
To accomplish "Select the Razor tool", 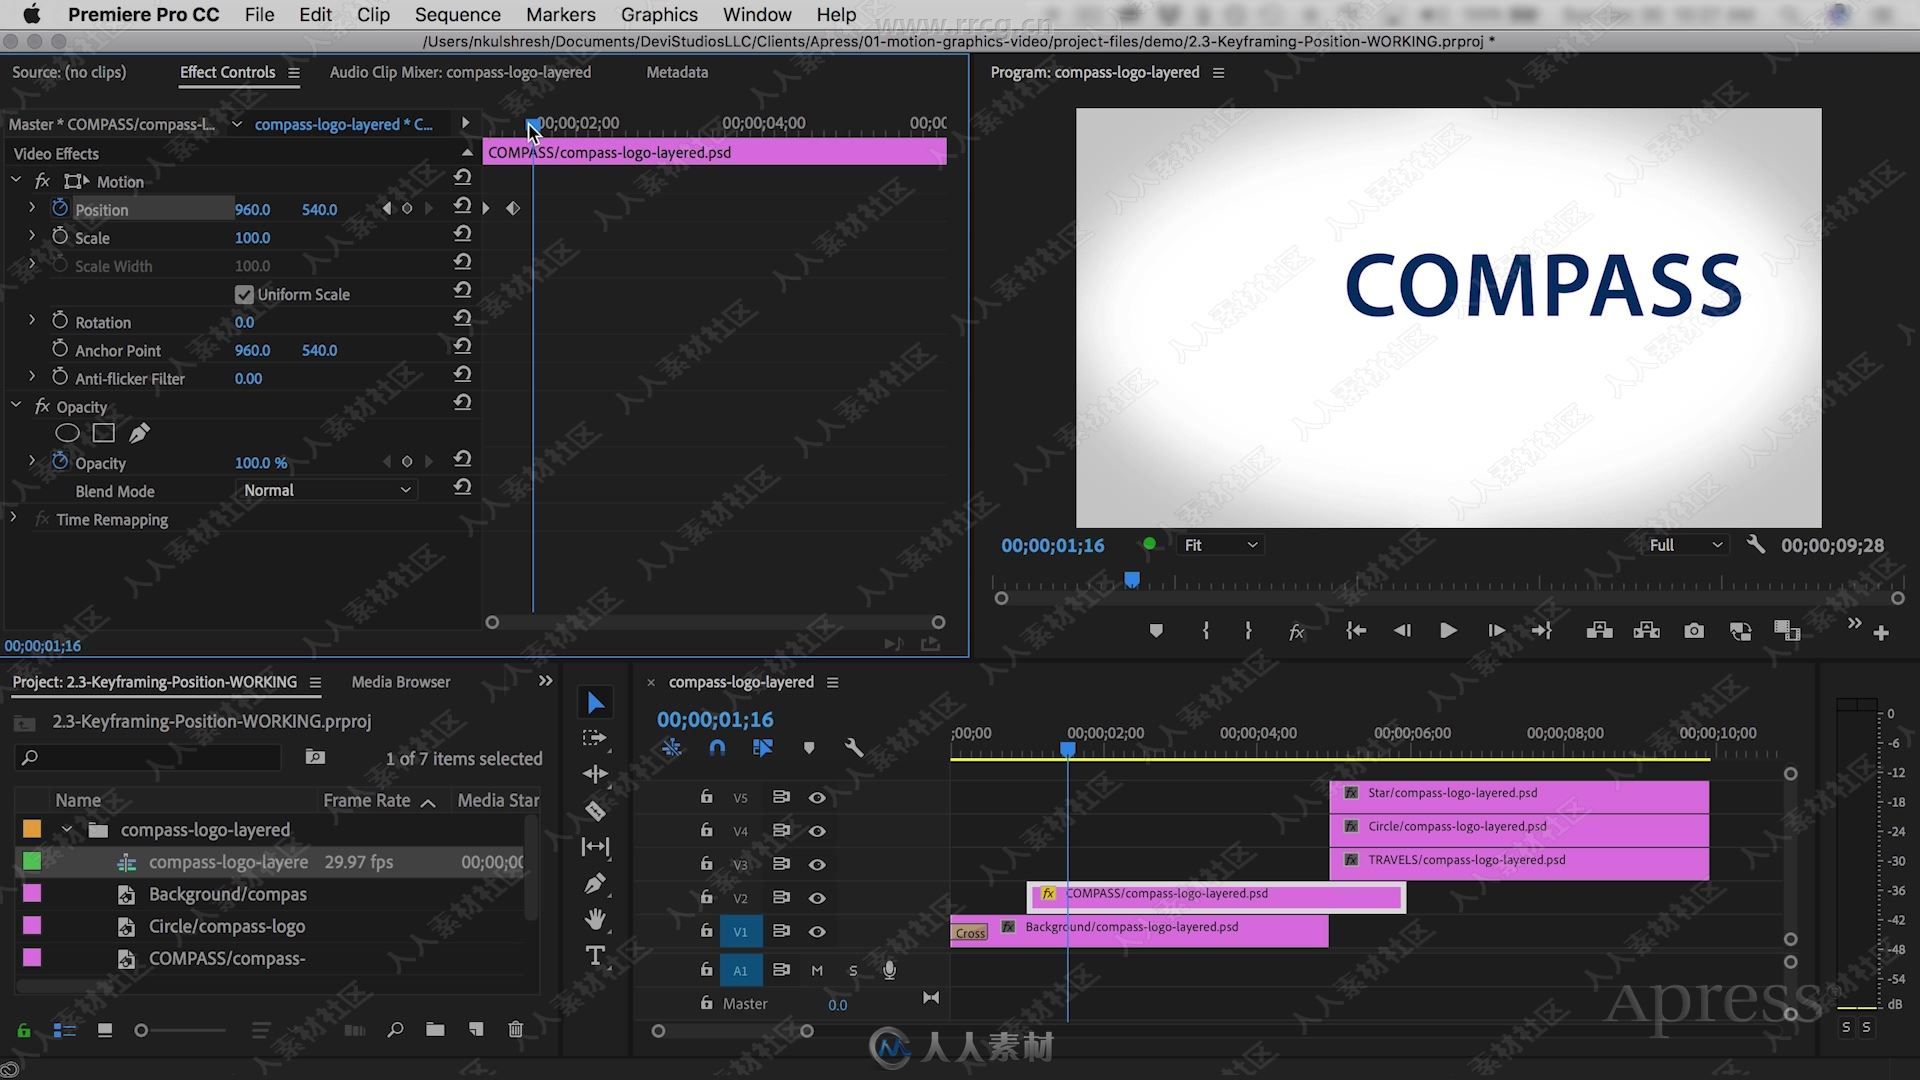I will (595, 811).
